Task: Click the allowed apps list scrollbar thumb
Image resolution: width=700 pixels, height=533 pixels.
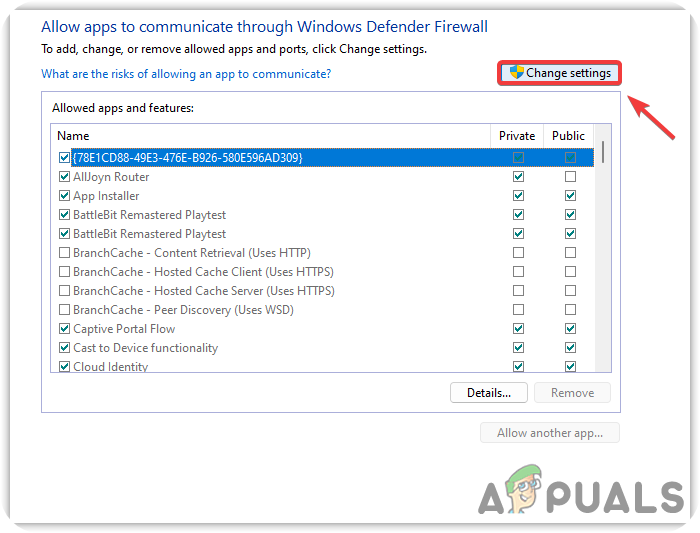Action: click(603, 152)
